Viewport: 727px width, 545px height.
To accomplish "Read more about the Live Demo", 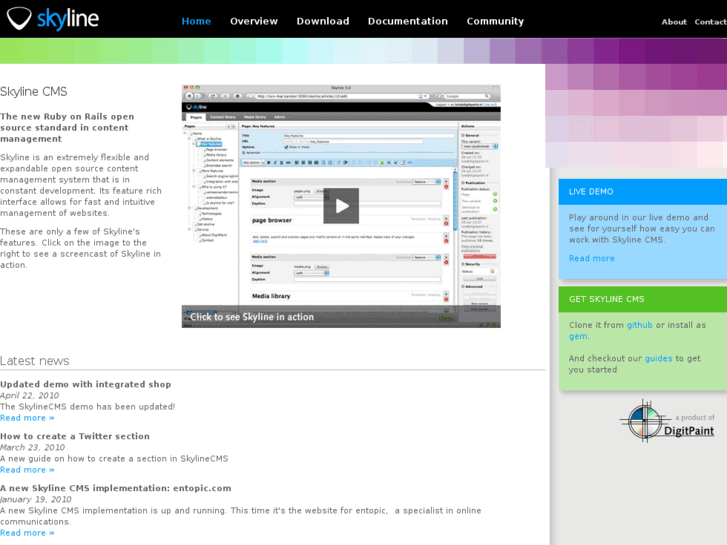I will (x=592, y=258).
